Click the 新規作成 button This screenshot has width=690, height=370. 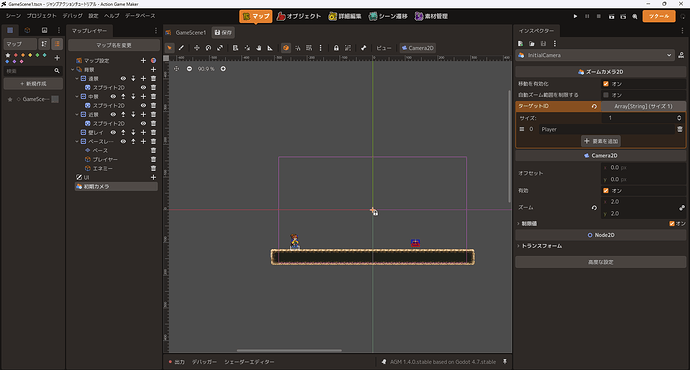[33, 84]
